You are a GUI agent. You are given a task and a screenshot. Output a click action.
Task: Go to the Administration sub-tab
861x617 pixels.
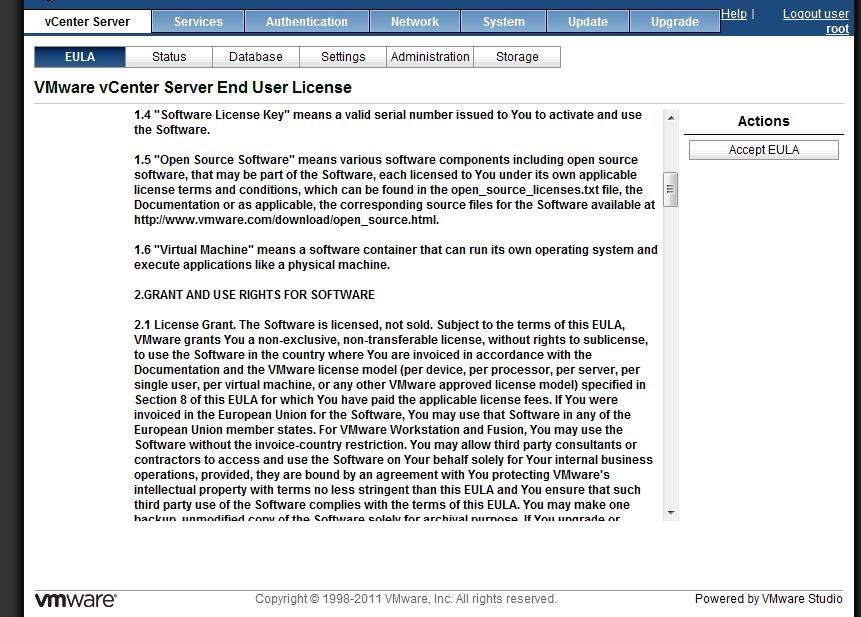(x=430, y=57)
